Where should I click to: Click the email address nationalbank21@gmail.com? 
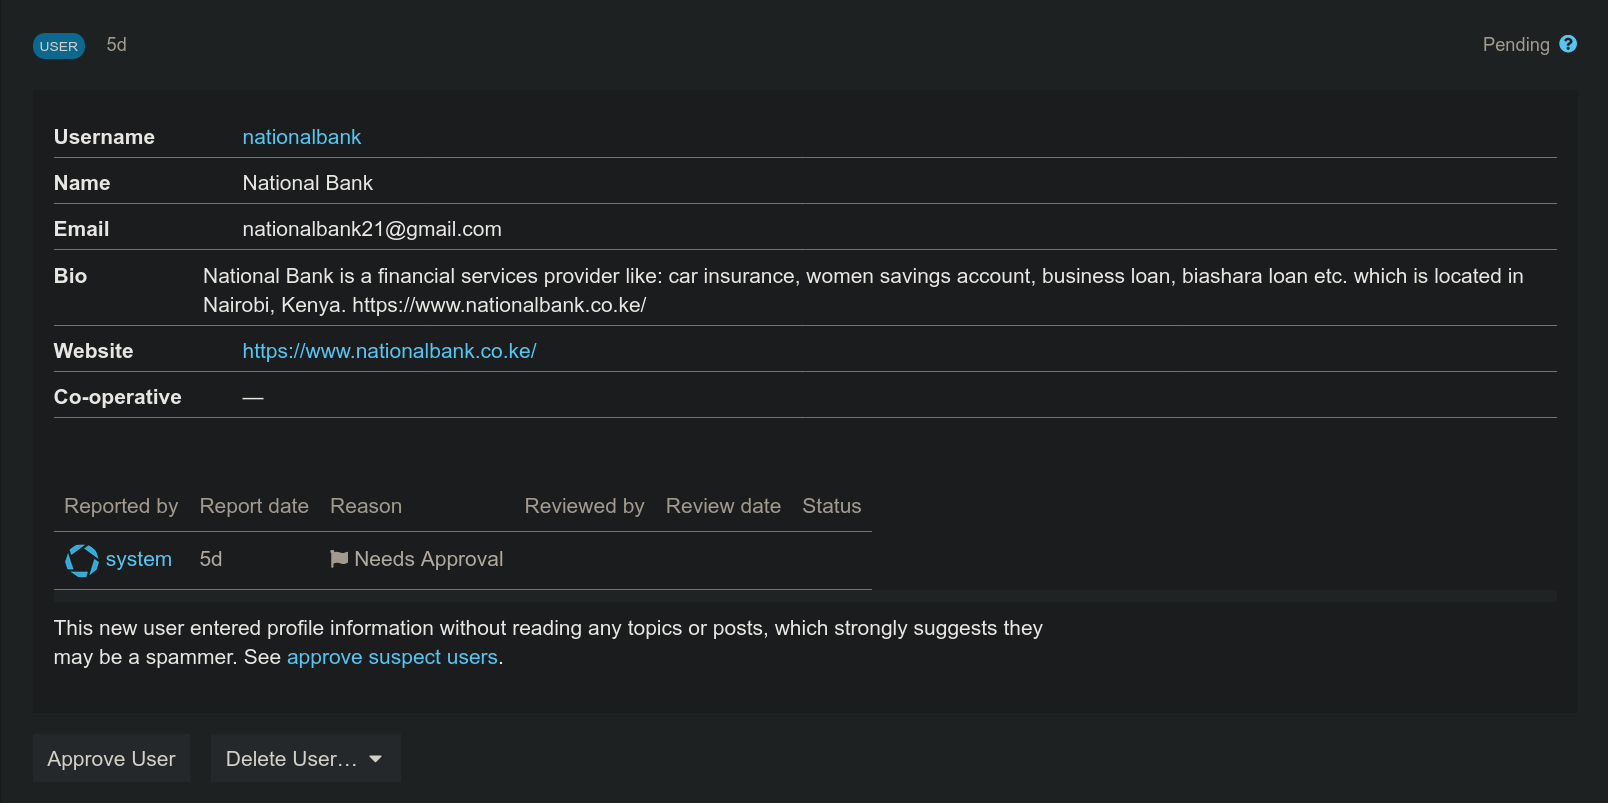click(x=372, y=229)
